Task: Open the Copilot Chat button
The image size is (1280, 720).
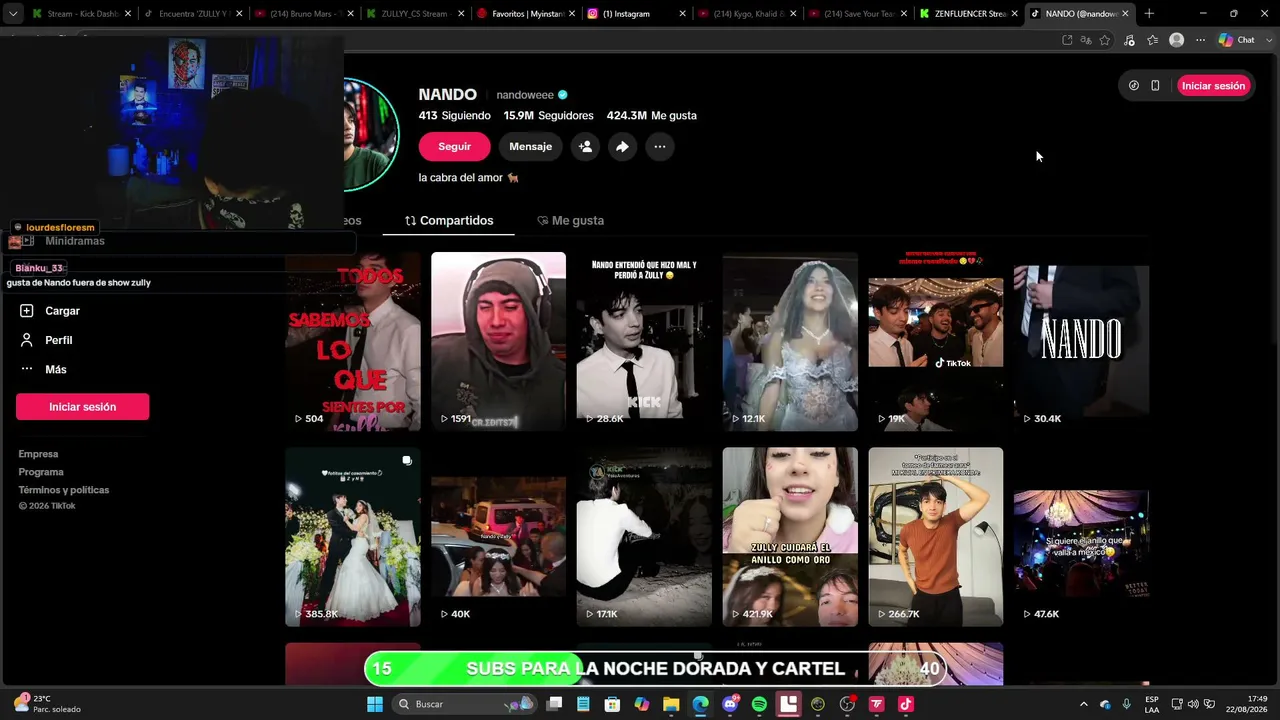Action: pos(1237,40)
